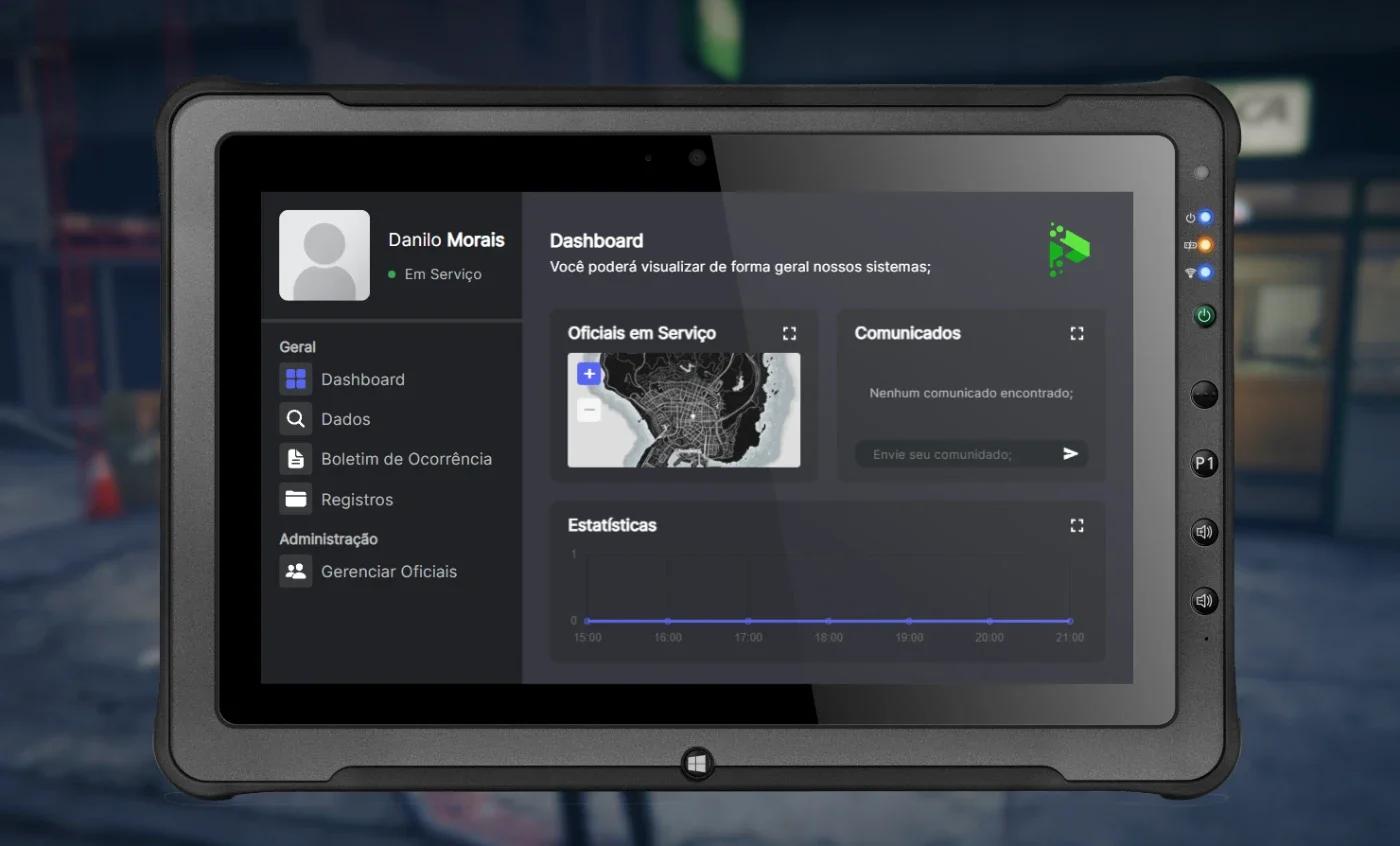The height and width of the screenshot is (846, 1400).
Task: Click the Oficiais em Serviço heading
Action: point(642,333)
